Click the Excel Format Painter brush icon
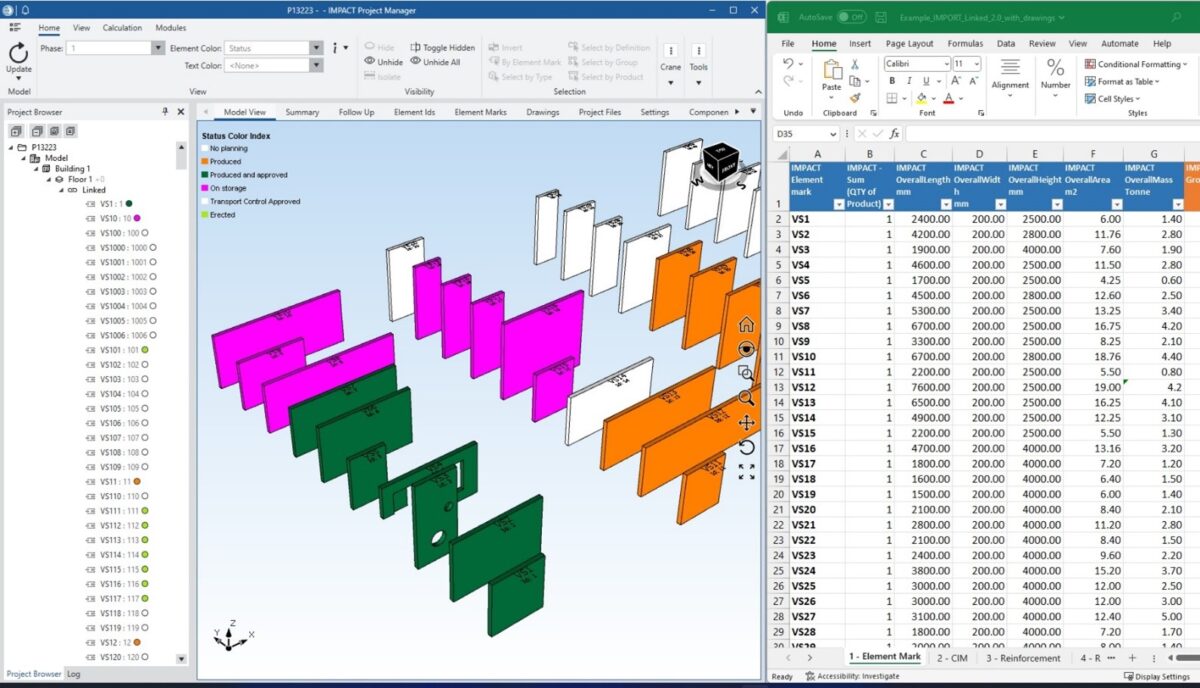This screenshot has height=688, width=1200. (855, 98)
